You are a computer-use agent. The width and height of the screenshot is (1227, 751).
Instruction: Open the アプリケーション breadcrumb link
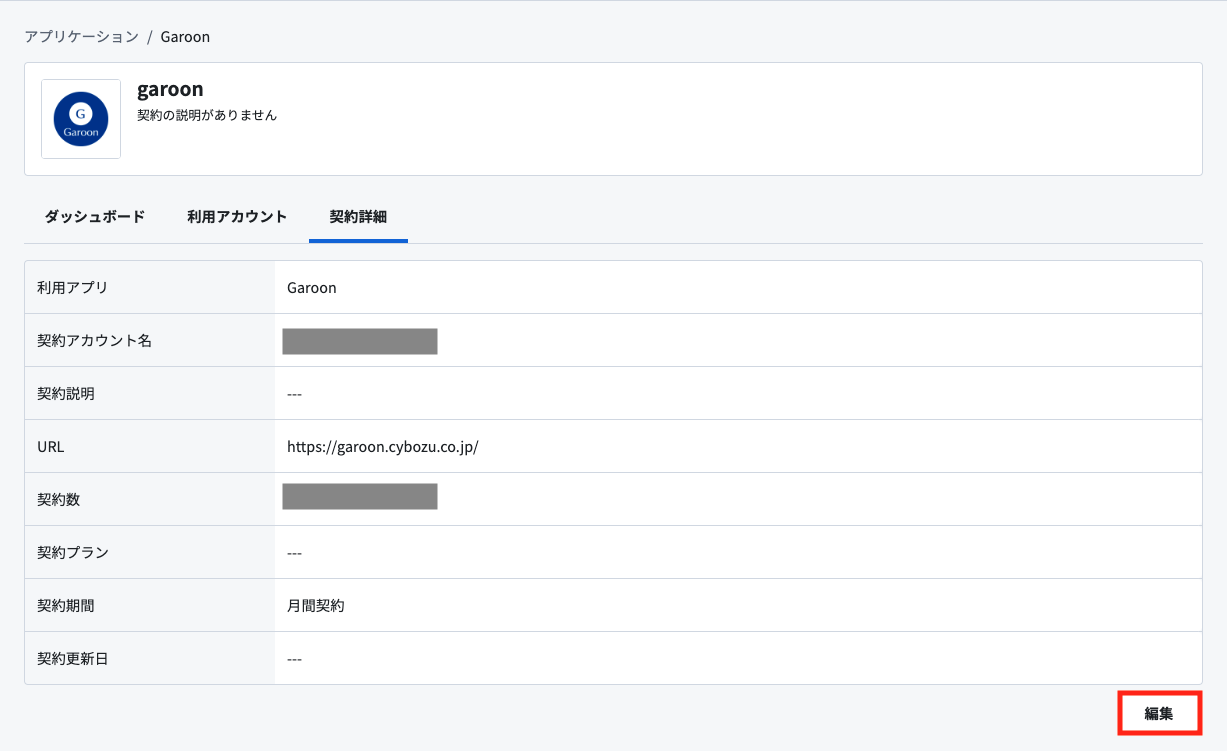point(82,37)
